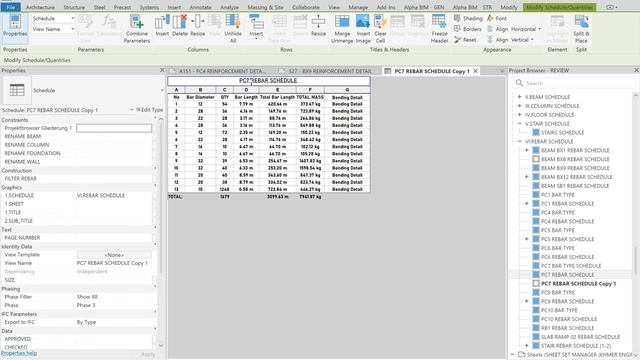640x360 pixels.
Task: Click the Schedule type thumbnail in Properties
Action: click(17, 90)
